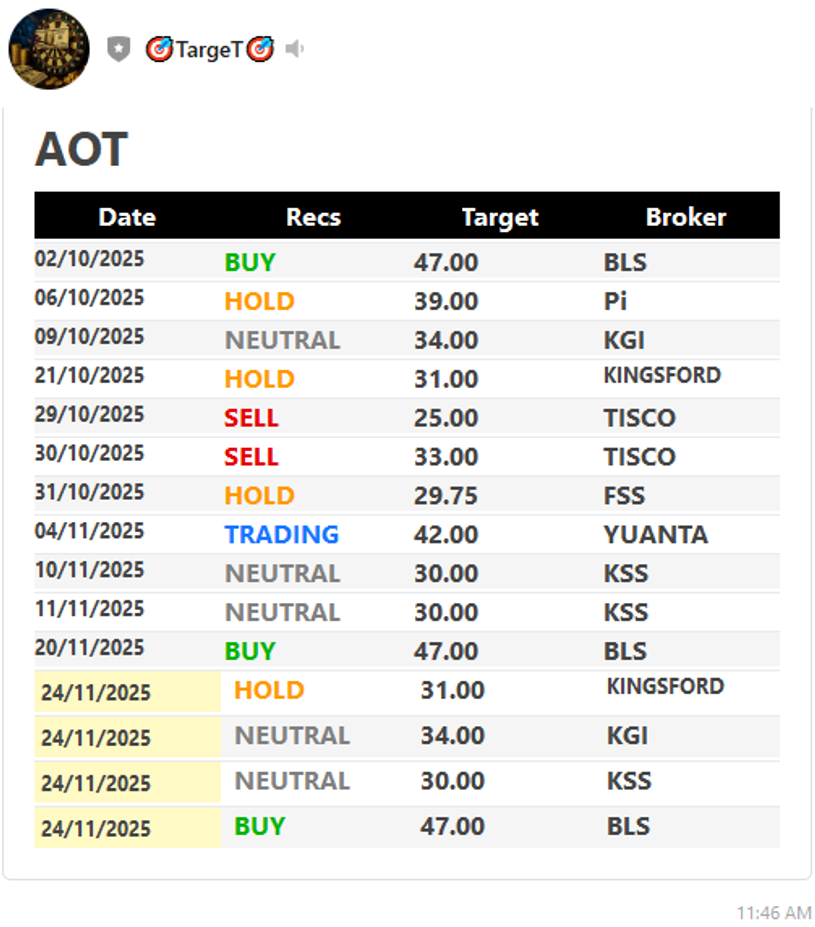The width and height of the screenshot is (815, 927).
Task: Click the muted speaker icon
Action: pos(294,49)
